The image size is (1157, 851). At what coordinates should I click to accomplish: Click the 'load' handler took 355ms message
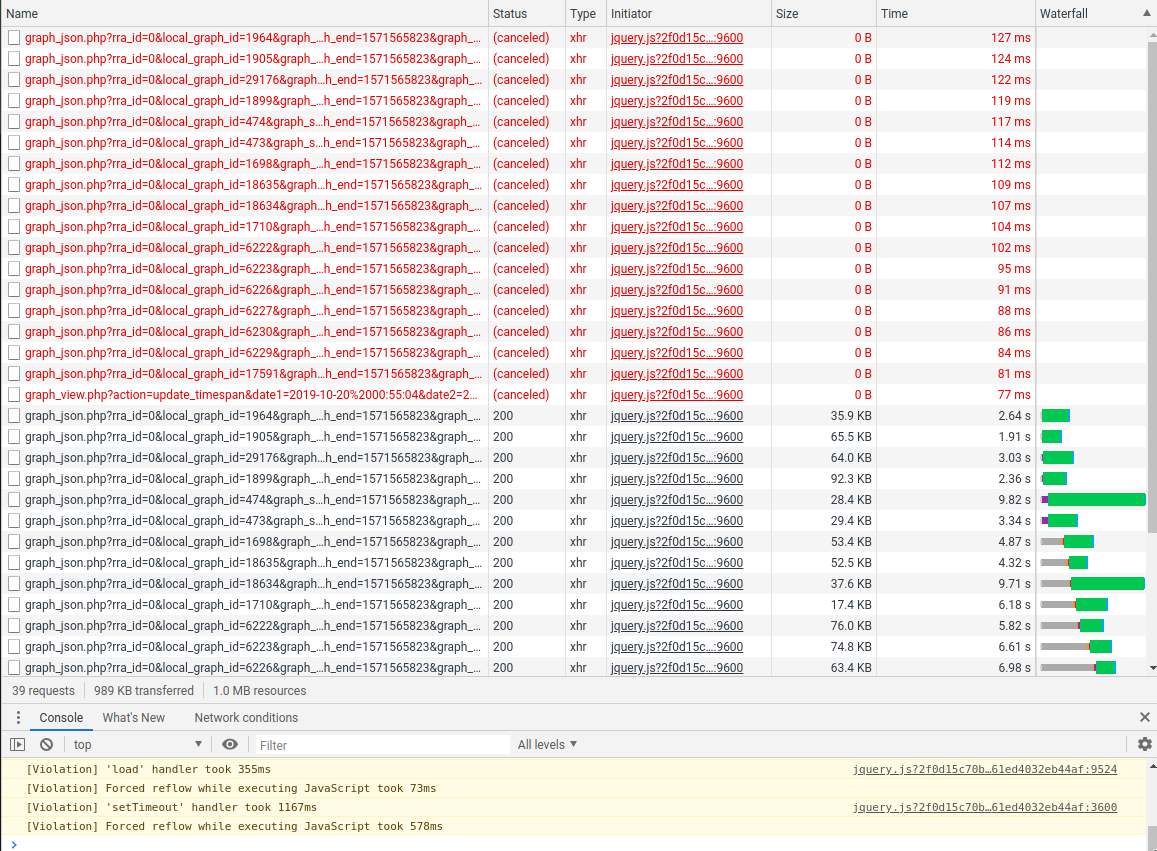(148, 769)
